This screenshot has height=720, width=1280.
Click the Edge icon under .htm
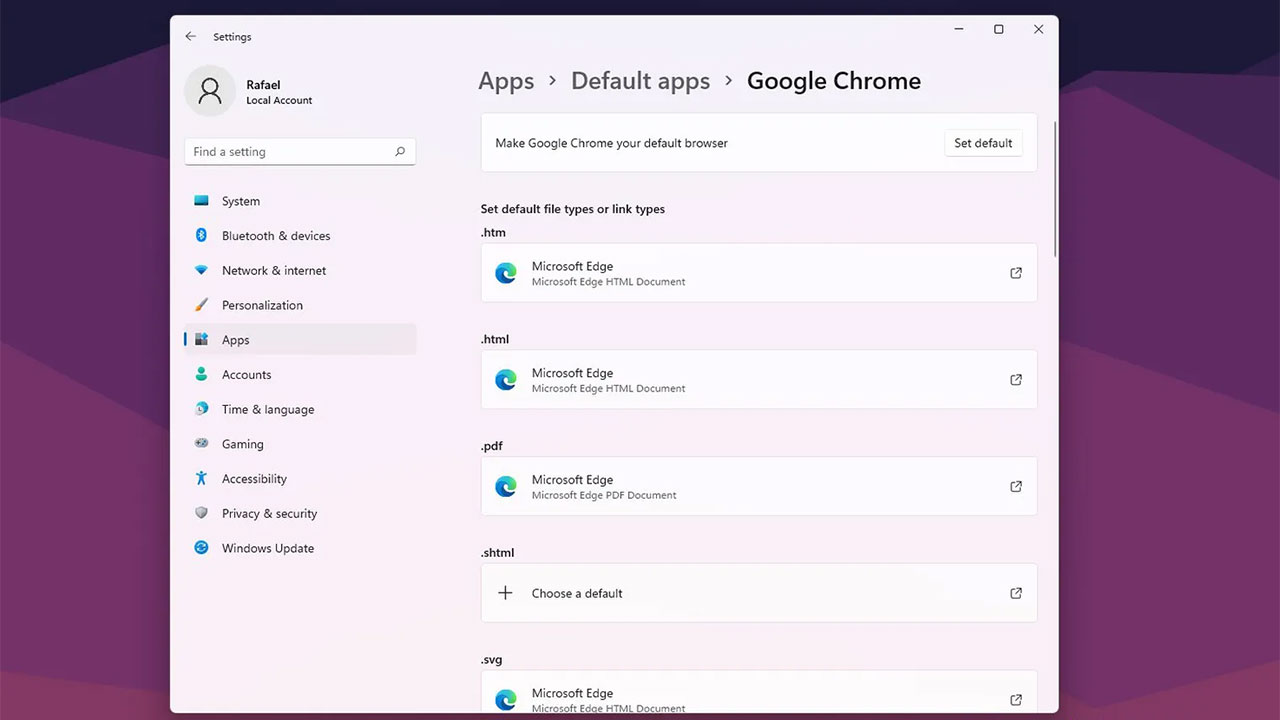coord(506,273)
